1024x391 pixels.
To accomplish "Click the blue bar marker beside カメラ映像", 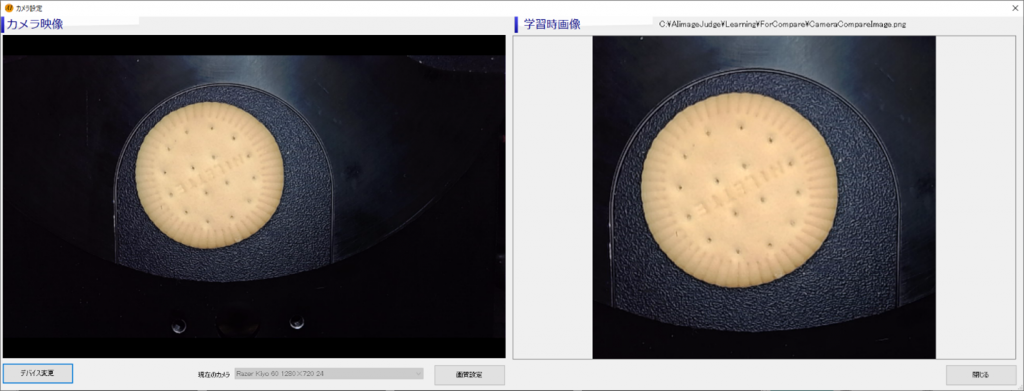I will click(x=3, y=25).
